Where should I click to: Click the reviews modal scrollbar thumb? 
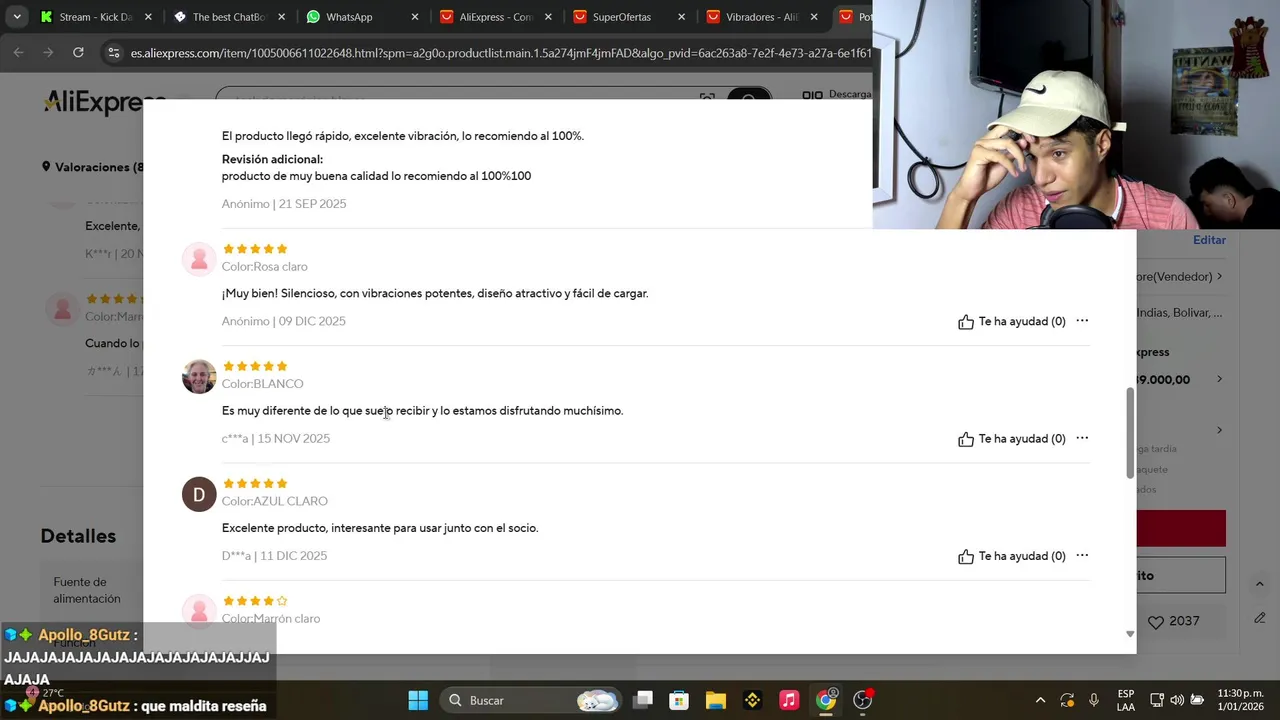click(1130, 433)
